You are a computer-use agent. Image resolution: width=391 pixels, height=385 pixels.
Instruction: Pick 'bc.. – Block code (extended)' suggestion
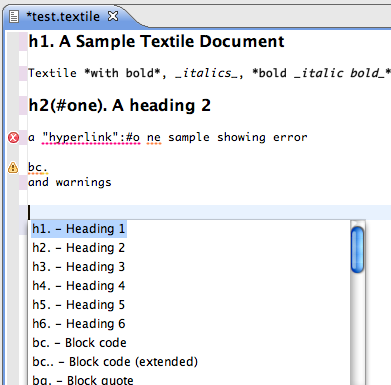(115, 362)
